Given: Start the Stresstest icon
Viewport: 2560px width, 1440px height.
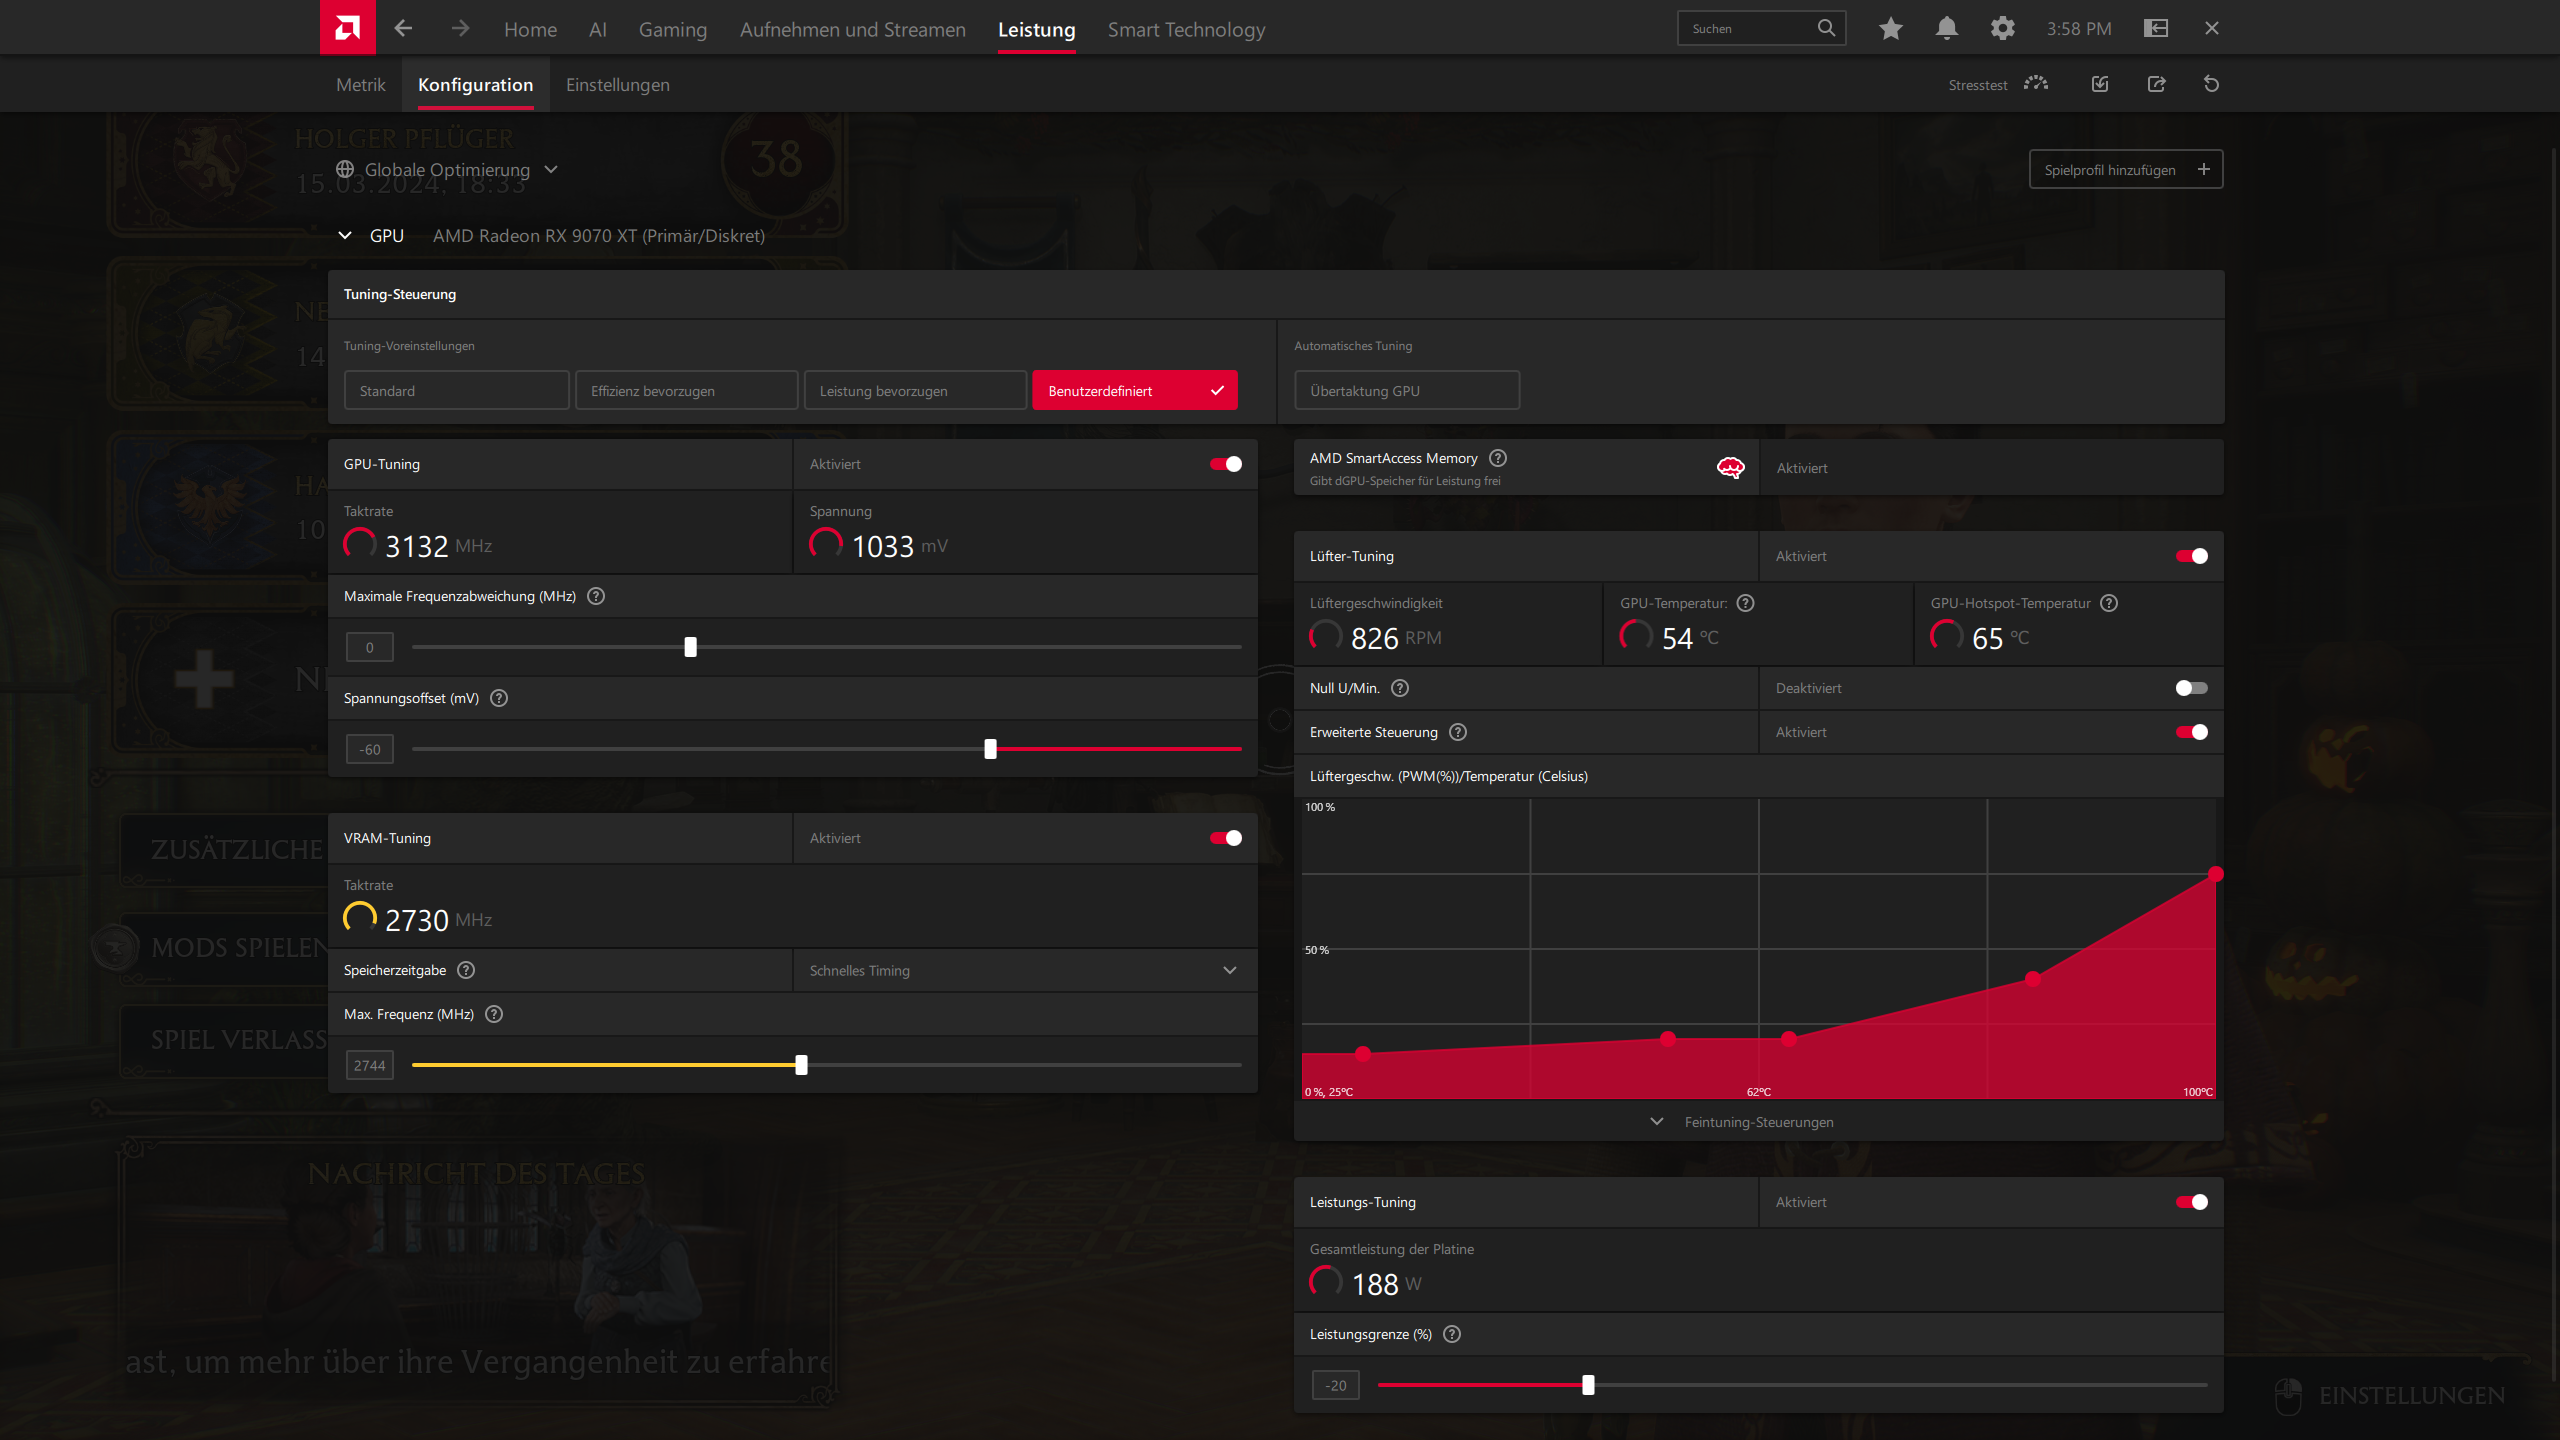Looking at the screenshot, I should pos(2035,84).
